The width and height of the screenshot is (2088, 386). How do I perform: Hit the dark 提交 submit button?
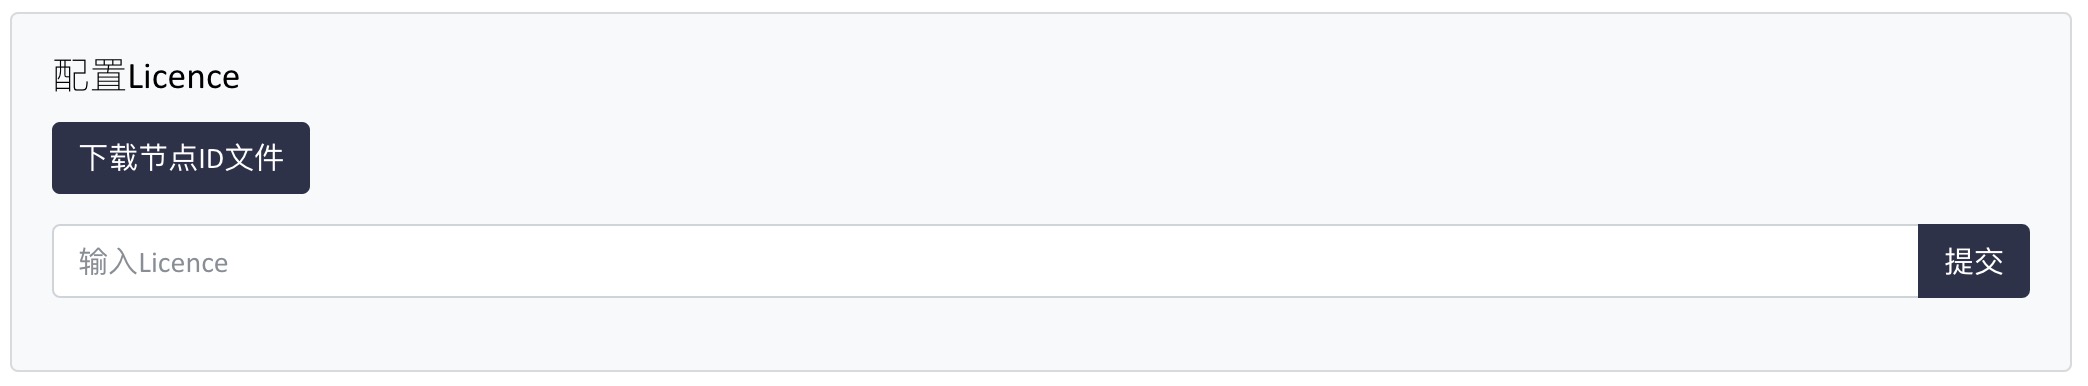1973,261
